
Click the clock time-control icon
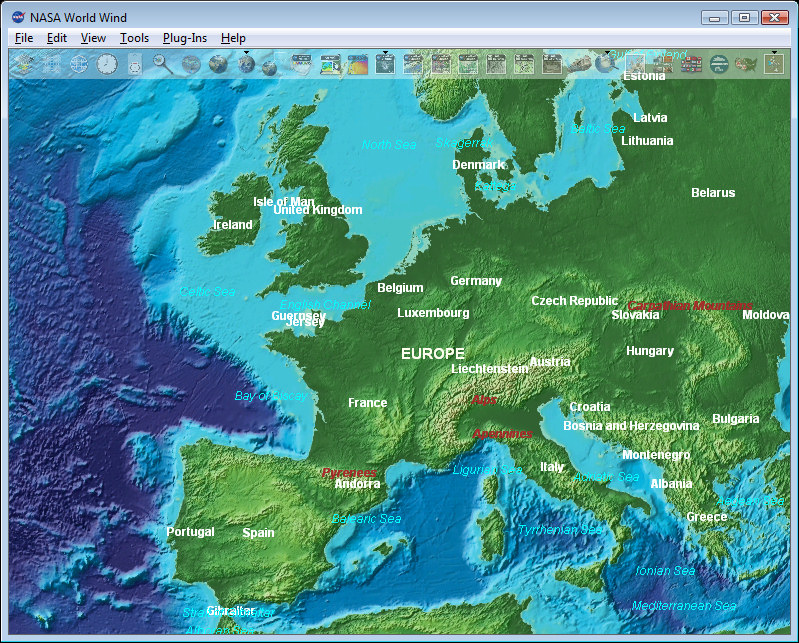coord(107,64)
